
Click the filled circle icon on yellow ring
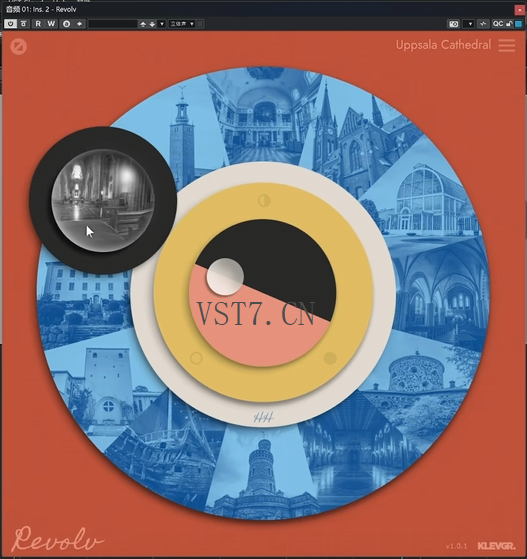330,358
